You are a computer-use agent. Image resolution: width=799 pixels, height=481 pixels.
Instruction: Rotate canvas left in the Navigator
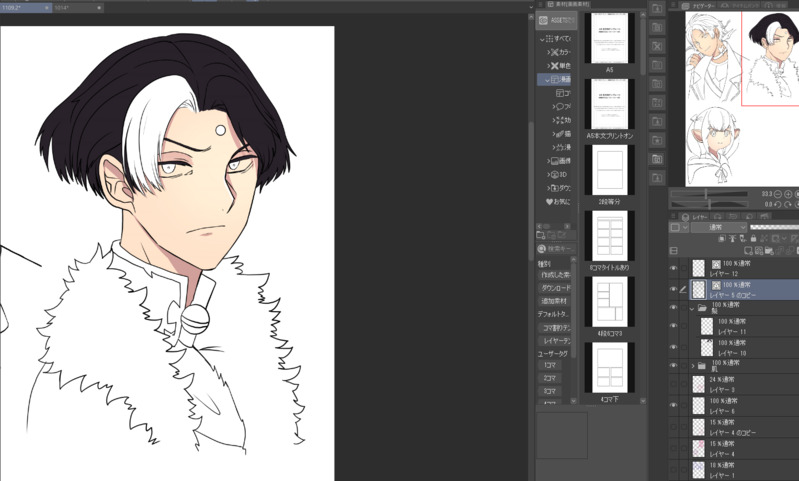coord(778,204)
